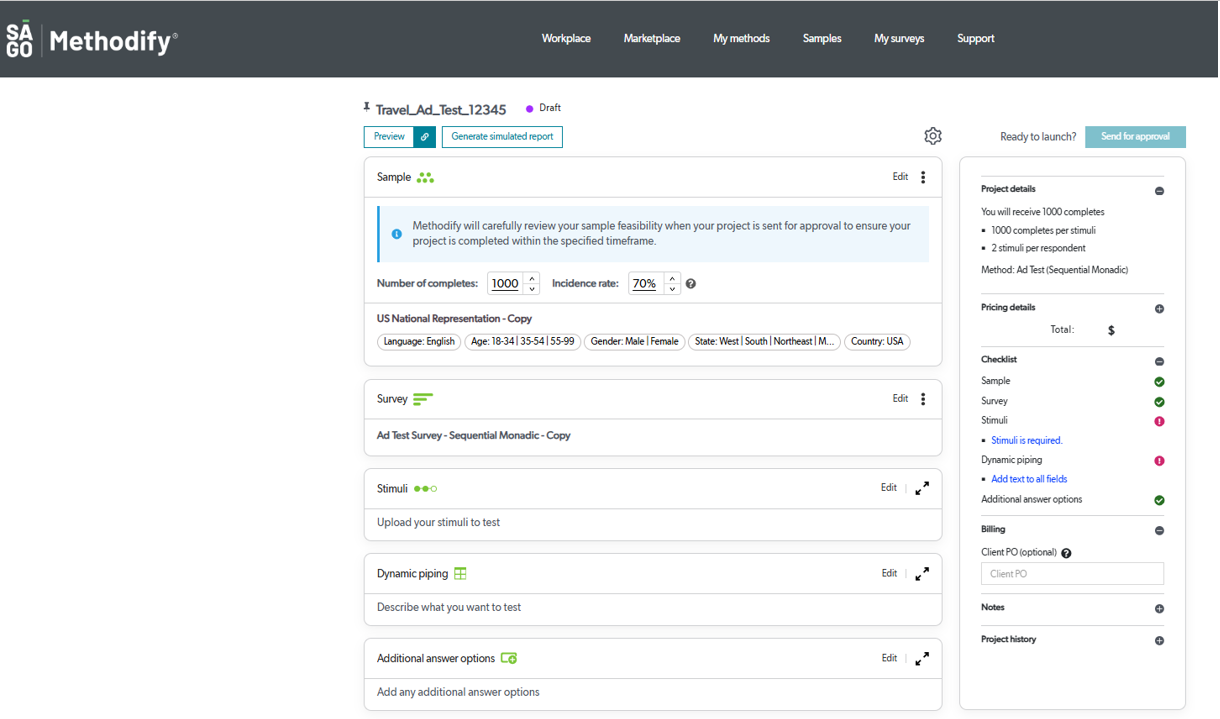
Task: Expand Additional answer options fullscreen
Action: (x=922, y=658)
